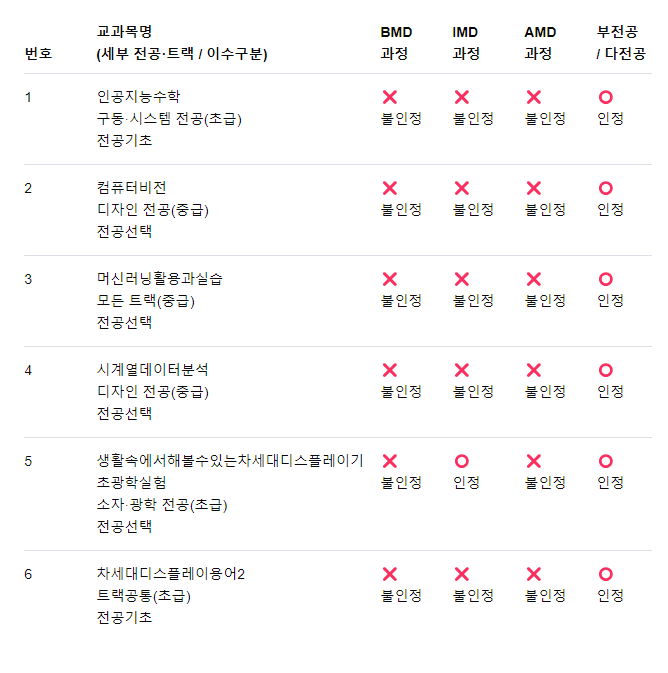668x673 pixels.
Task: Click the 부전공 circle icon for 차세대디스플레이용어2
Action: pos(605,574)
